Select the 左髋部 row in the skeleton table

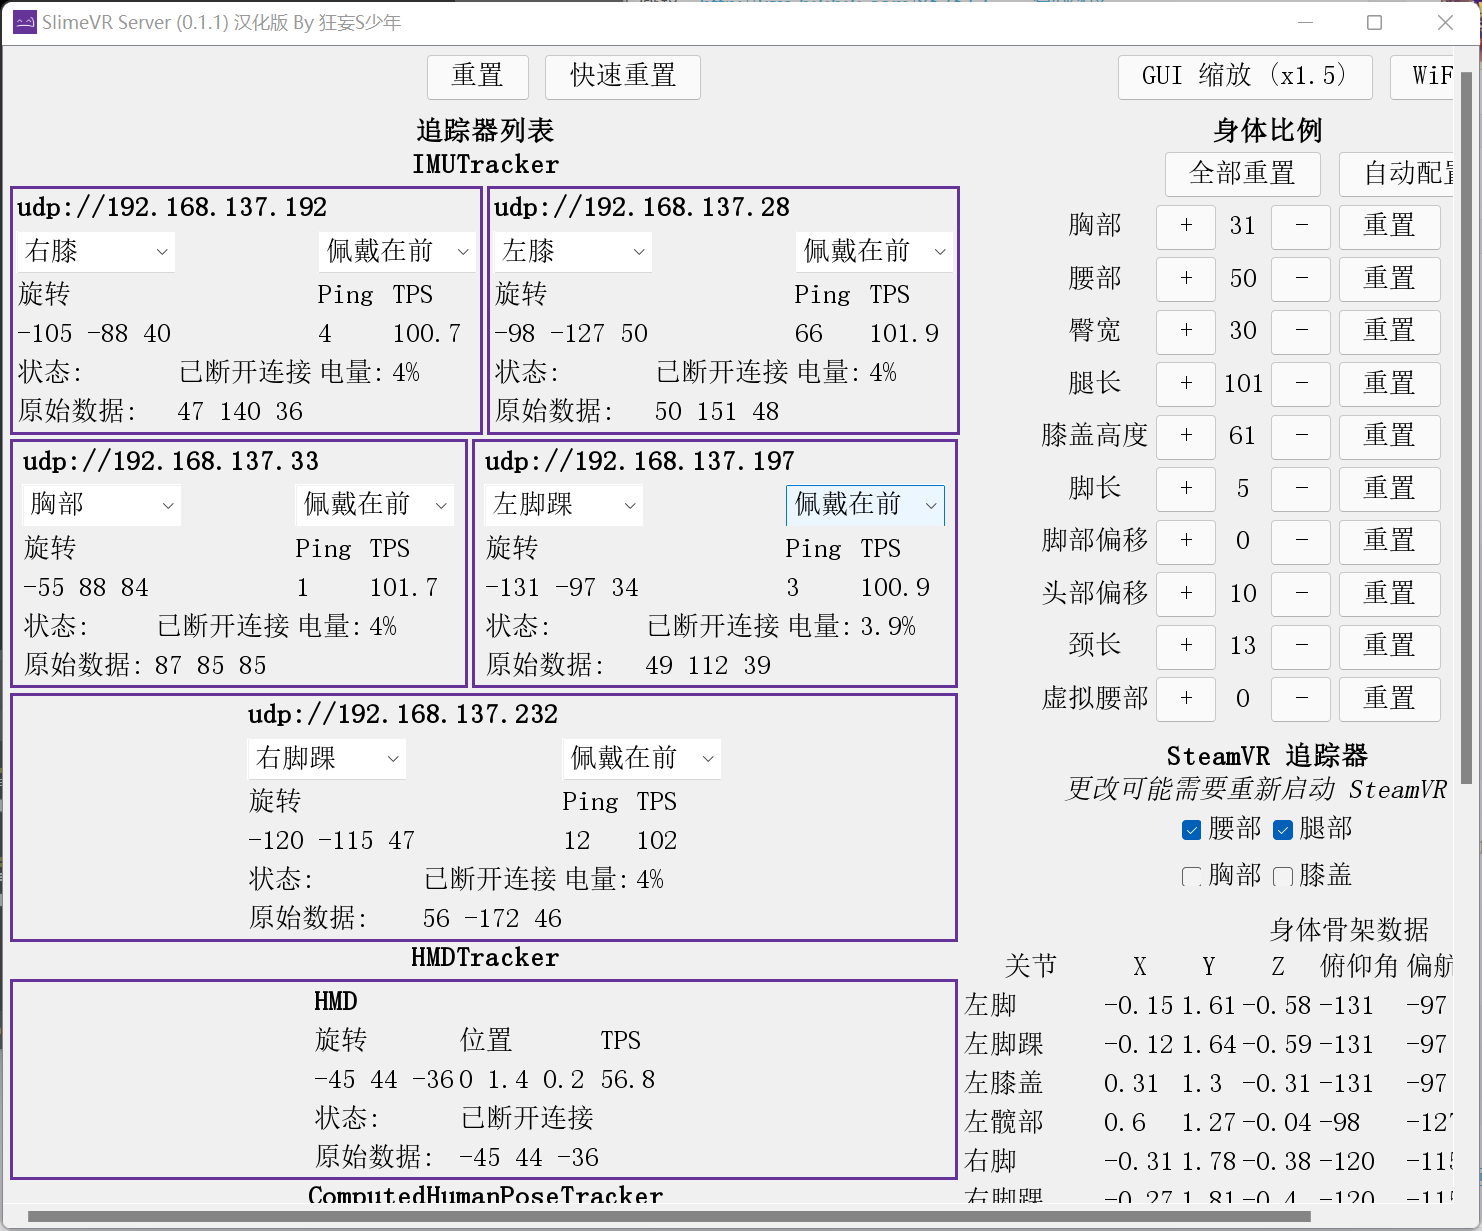coord(1208,1123)
